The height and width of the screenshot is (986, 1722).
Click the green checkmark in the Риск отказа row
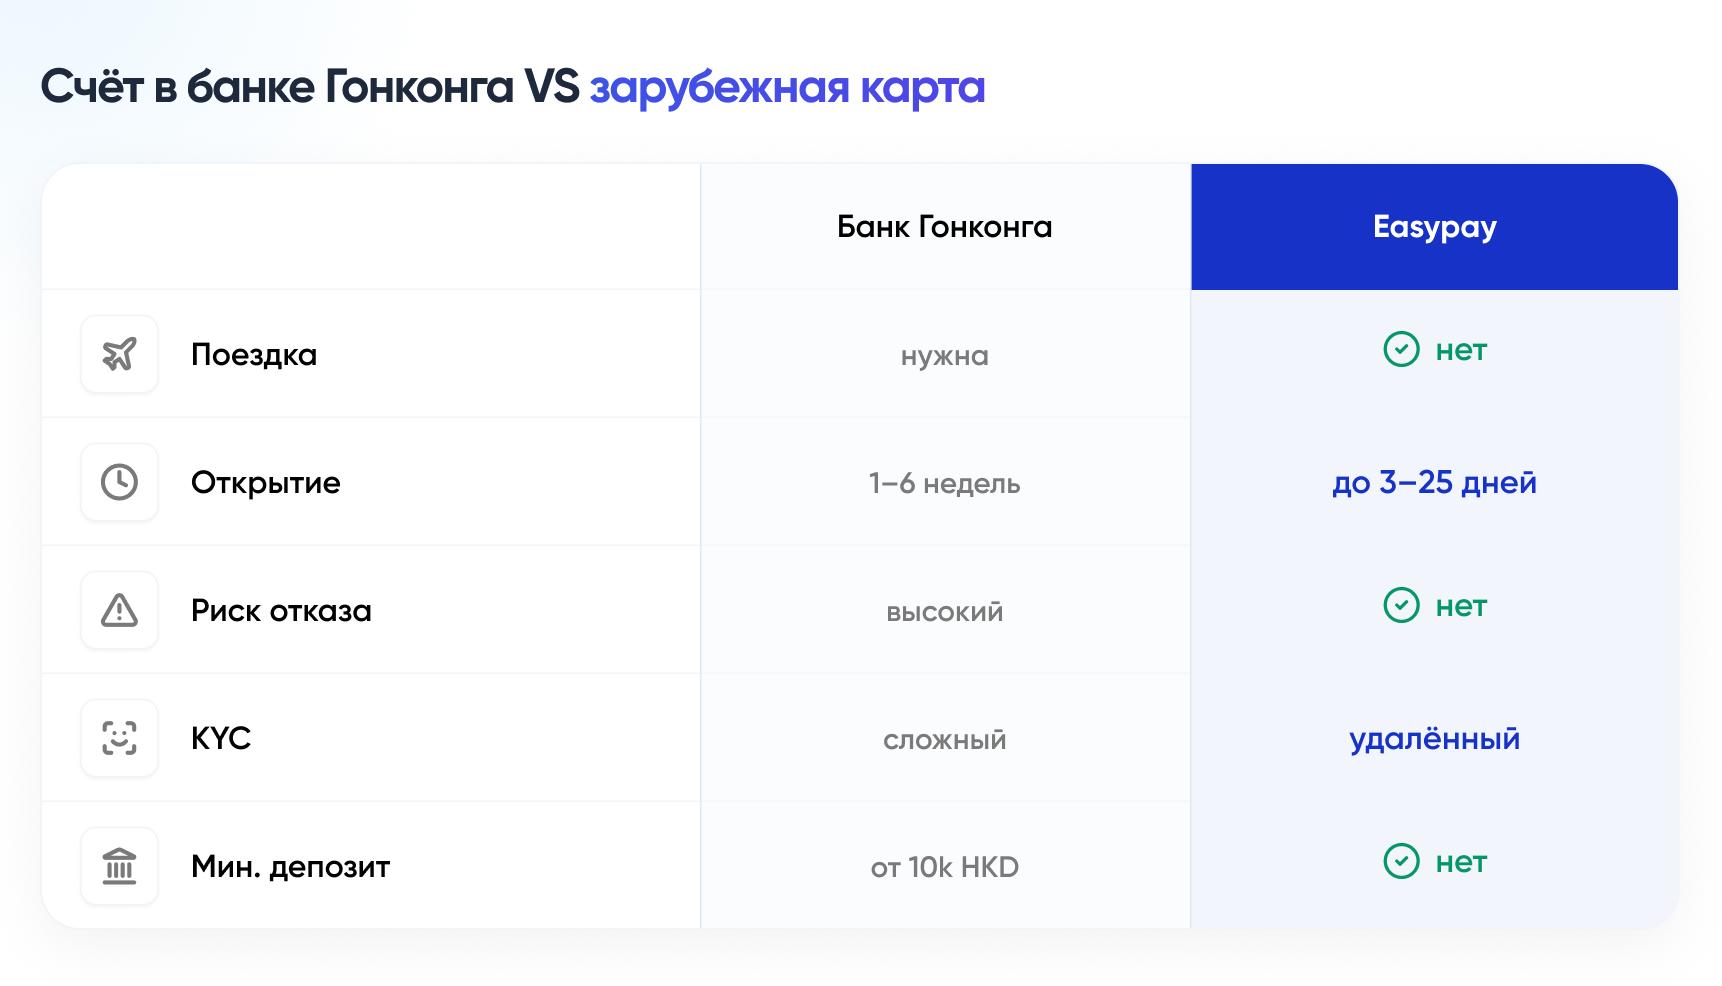(x=1401, y=606)
